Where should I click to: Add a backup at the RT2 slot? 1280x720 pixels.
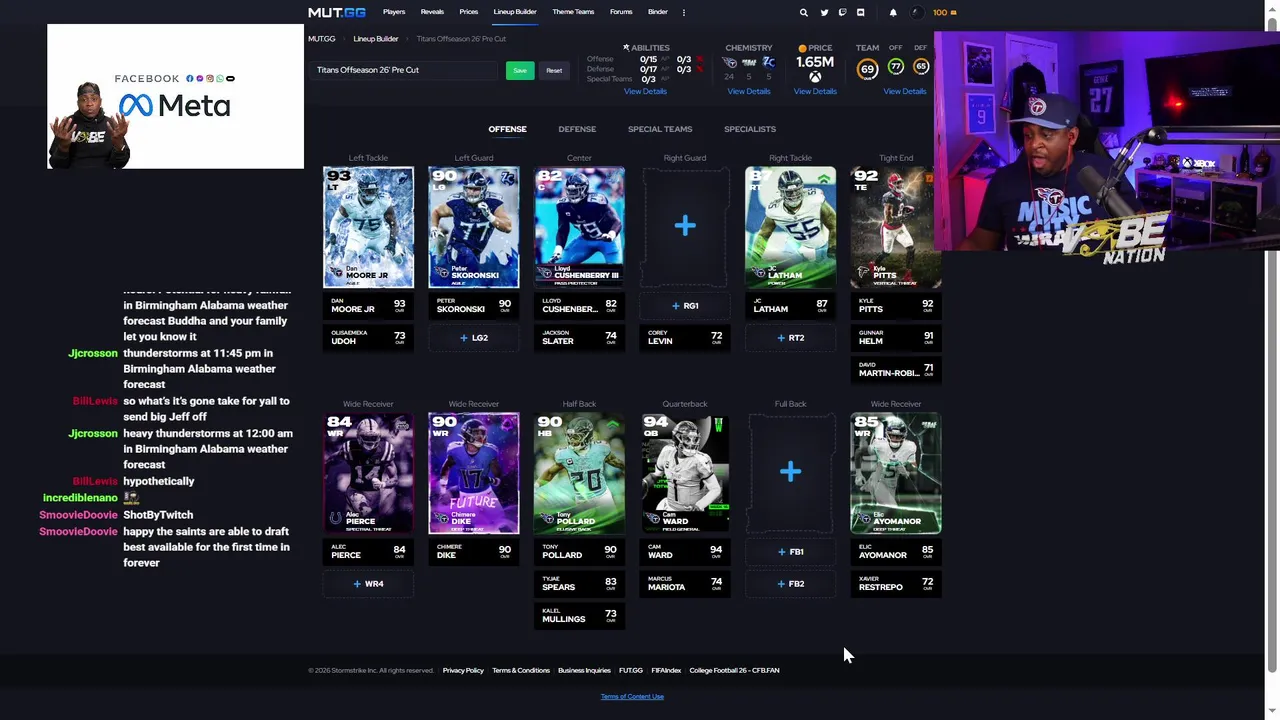(790, 338)
